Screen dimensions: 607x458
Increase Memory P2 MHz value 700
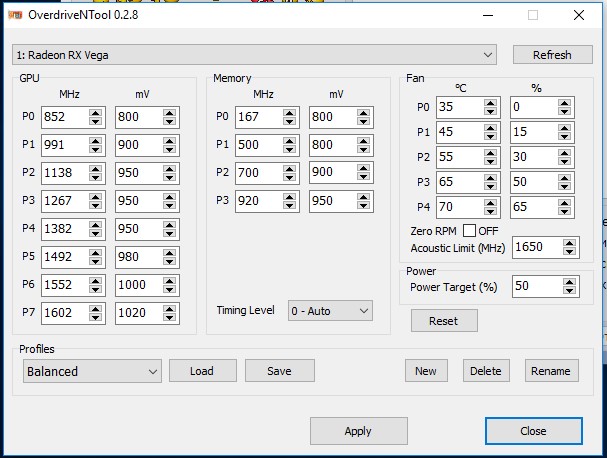[x=289, y=168]
